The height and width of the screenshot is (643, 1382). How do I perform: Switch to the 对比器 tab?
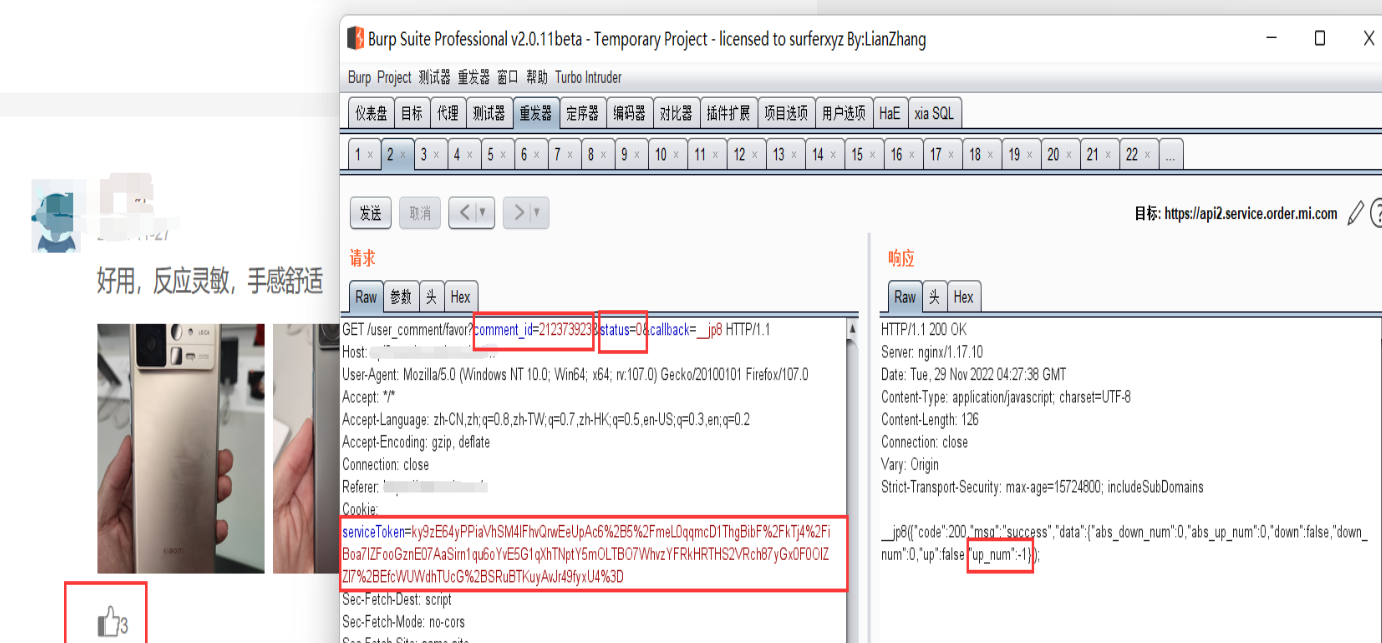(x=676, y=113)
